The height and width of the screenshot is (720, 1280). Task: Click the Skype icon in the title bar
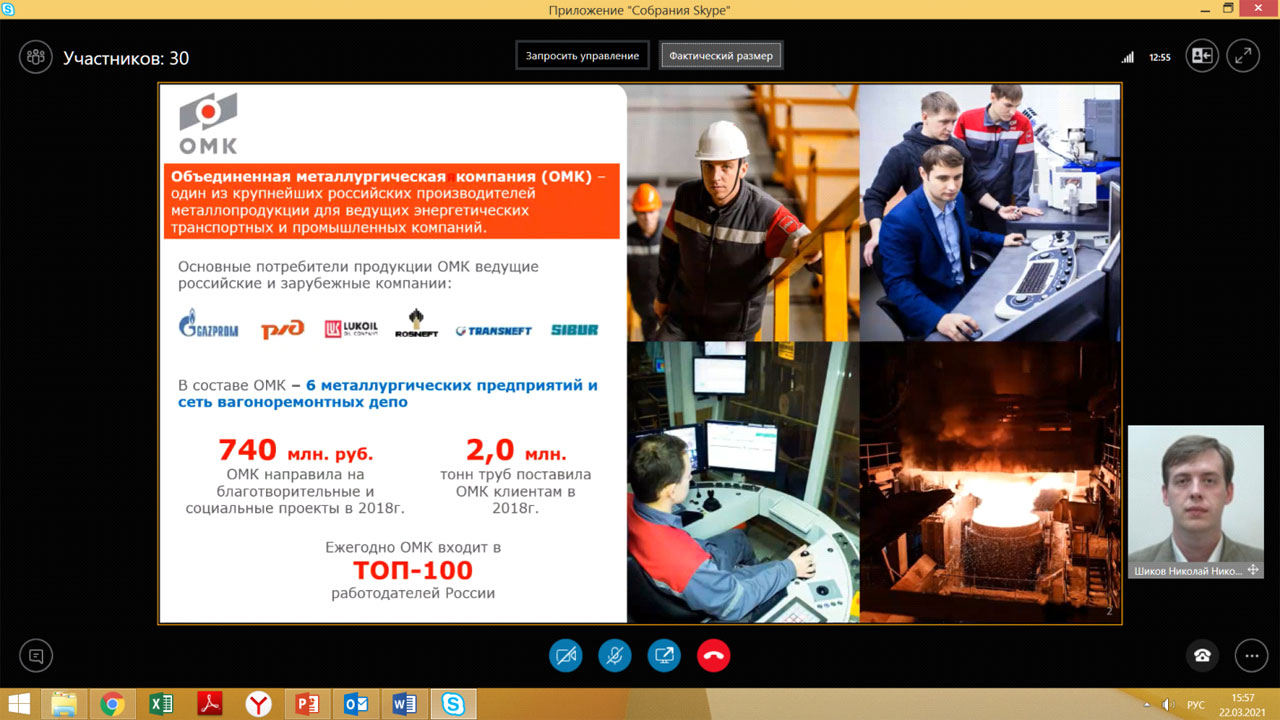pyautogui.click(x=9, y=9)
